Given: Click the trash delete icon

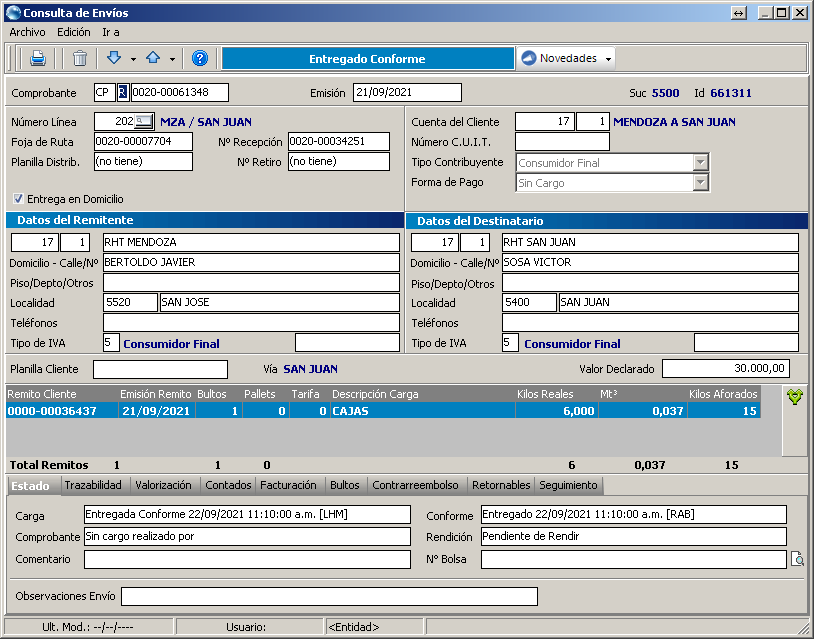Looking at the screenshot, I should pos(80,58).
